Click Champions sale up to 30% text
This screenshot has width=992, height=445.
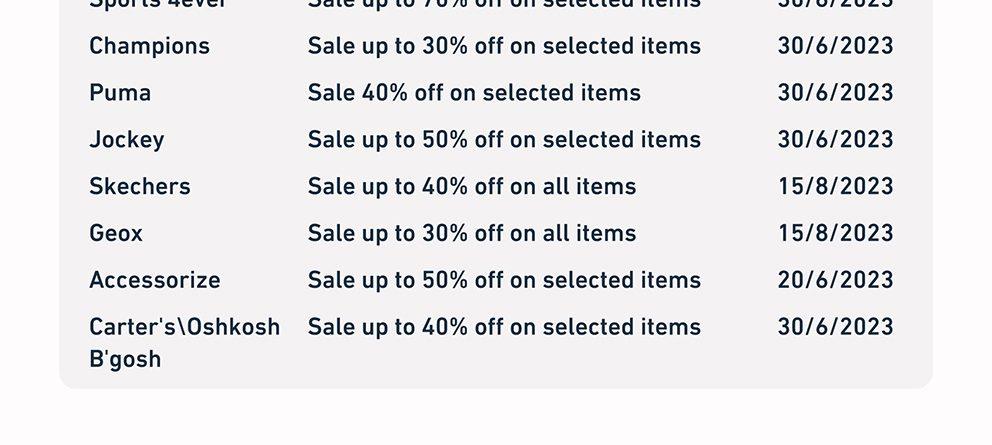pyautogui.click(x=504, y=46)
